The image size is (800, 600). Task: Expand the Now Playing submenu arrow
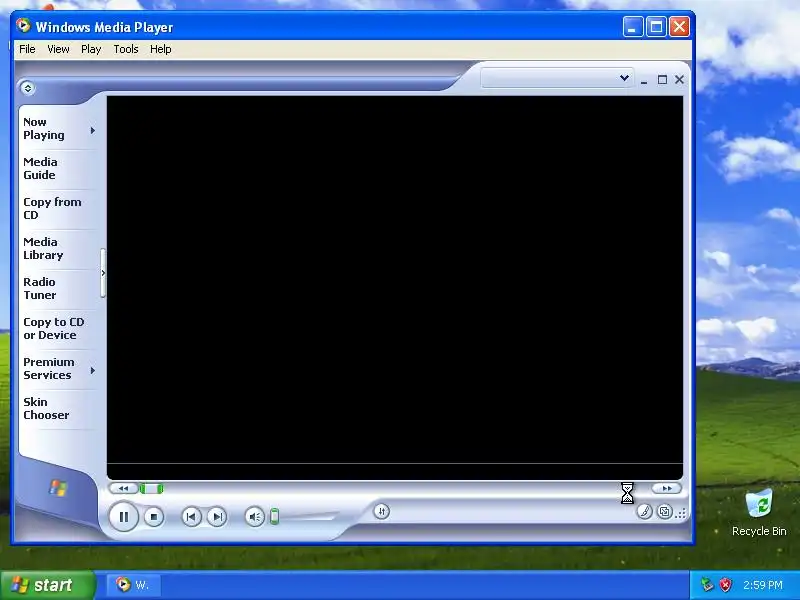coord(93,131)
